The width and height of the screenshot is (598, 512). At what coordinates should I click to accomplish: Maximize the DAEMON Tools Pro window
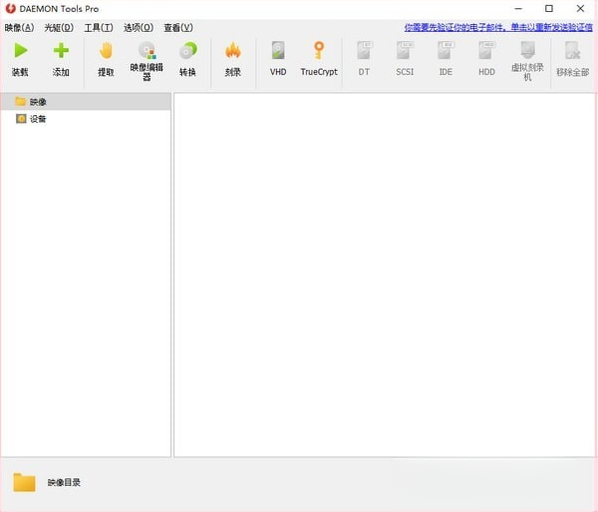click(x=549, y=8)
